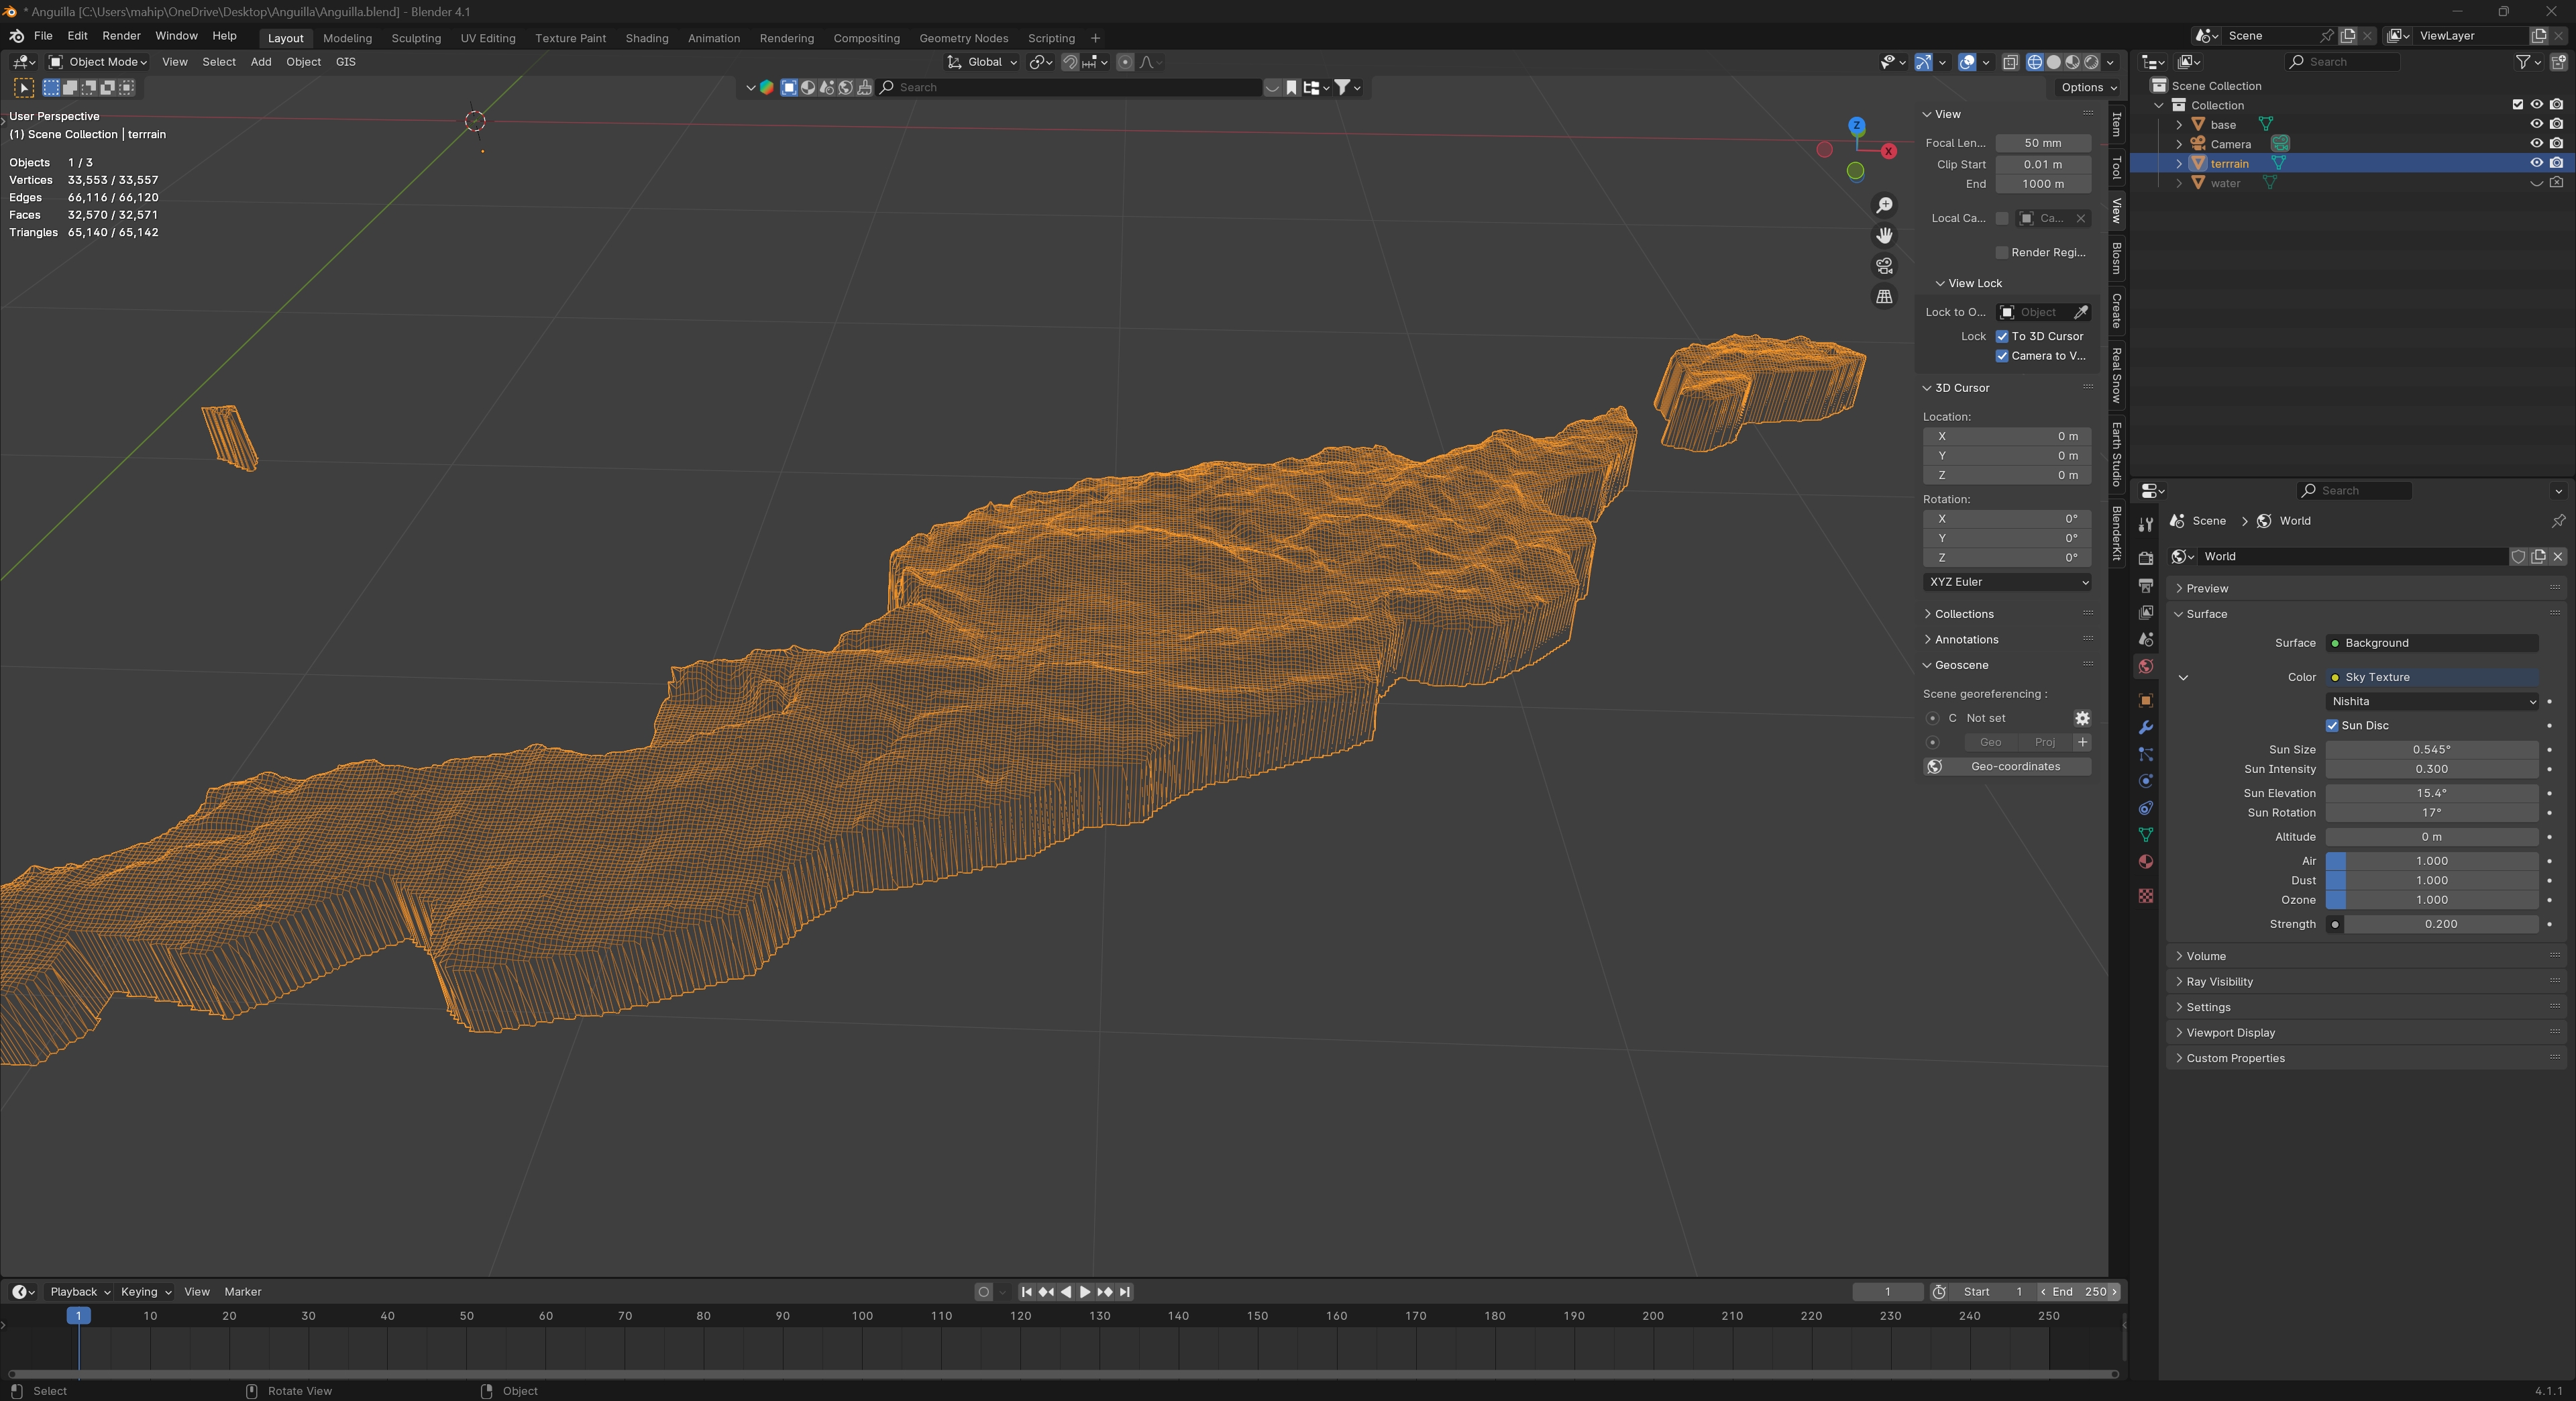Uncheck the Sun Disc checkbox
Image resolution: width=2576 pixels, height=1401 pixels.
[x=2332, y=726]
